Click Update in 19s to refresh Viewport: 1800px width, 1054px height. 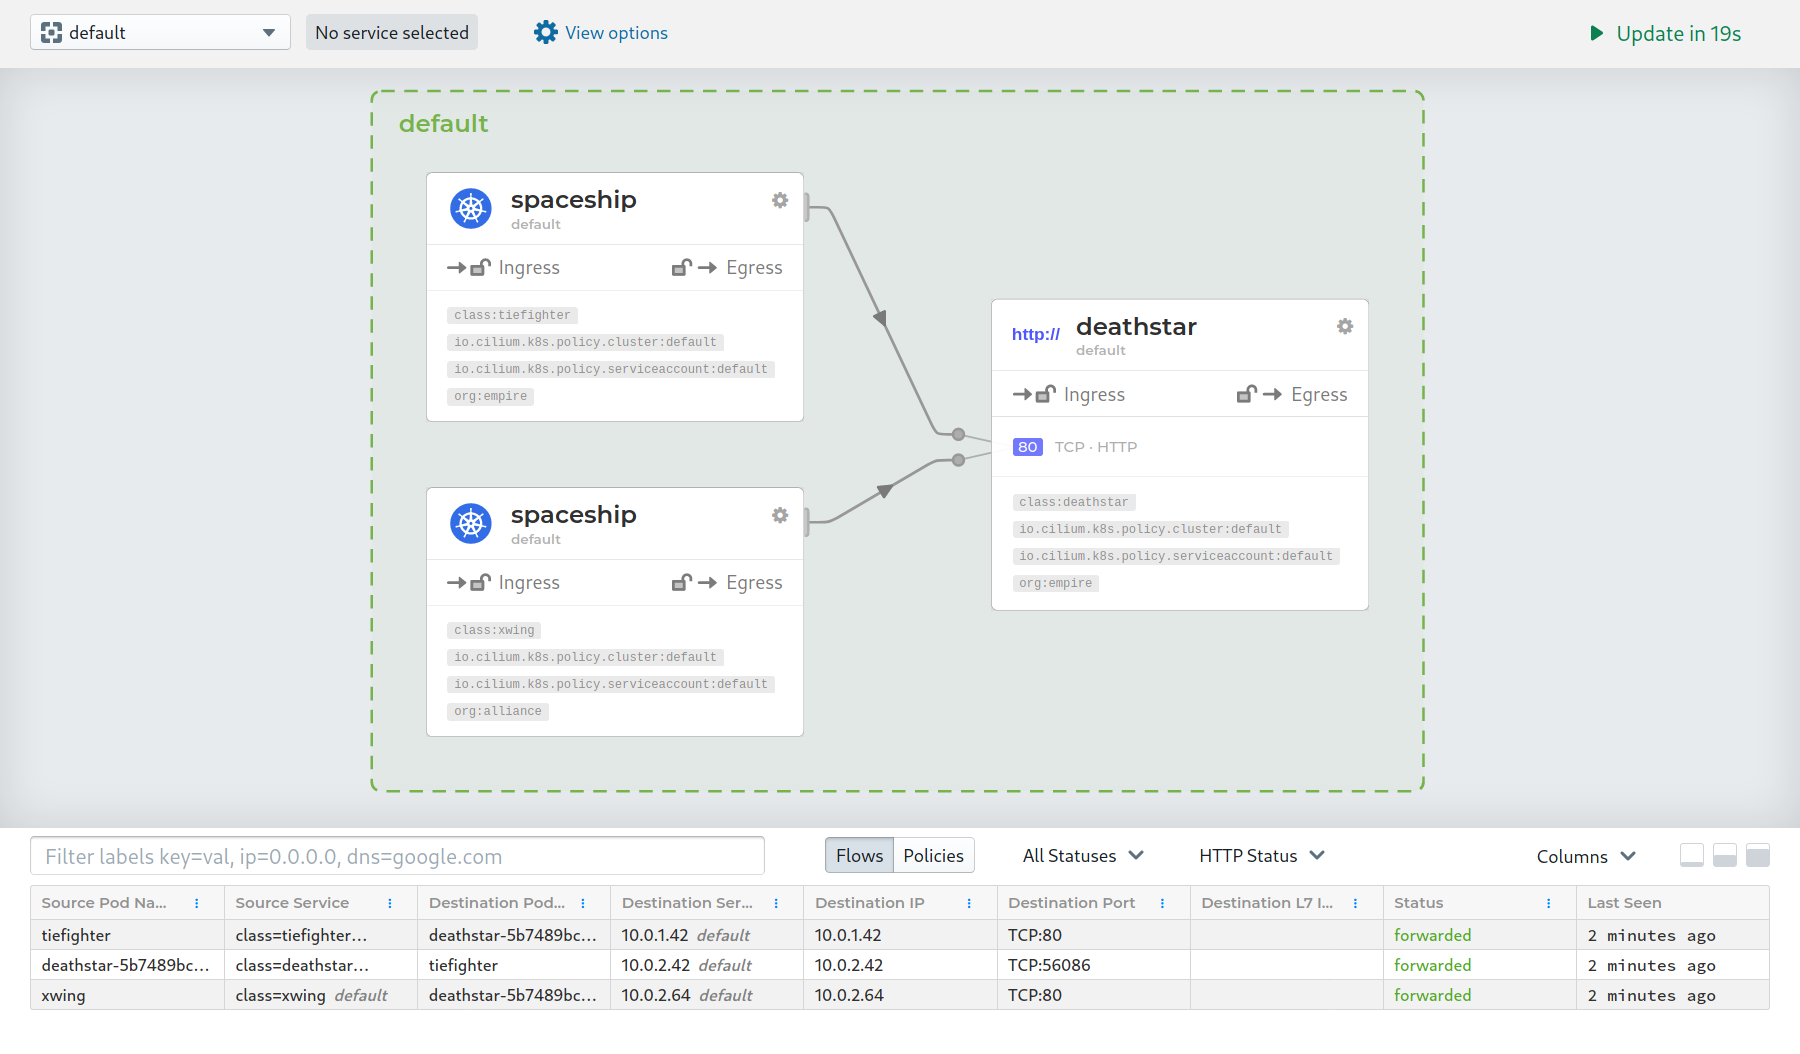point(1663,33)
